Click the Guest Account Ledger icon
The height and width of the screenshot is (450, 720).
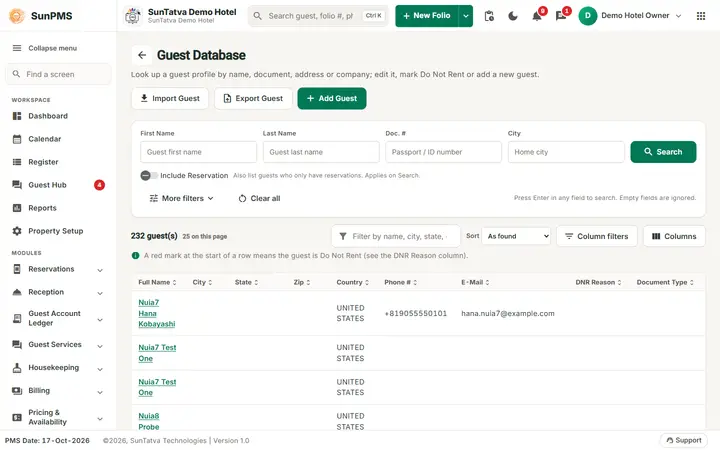click(x=17, y=318)
